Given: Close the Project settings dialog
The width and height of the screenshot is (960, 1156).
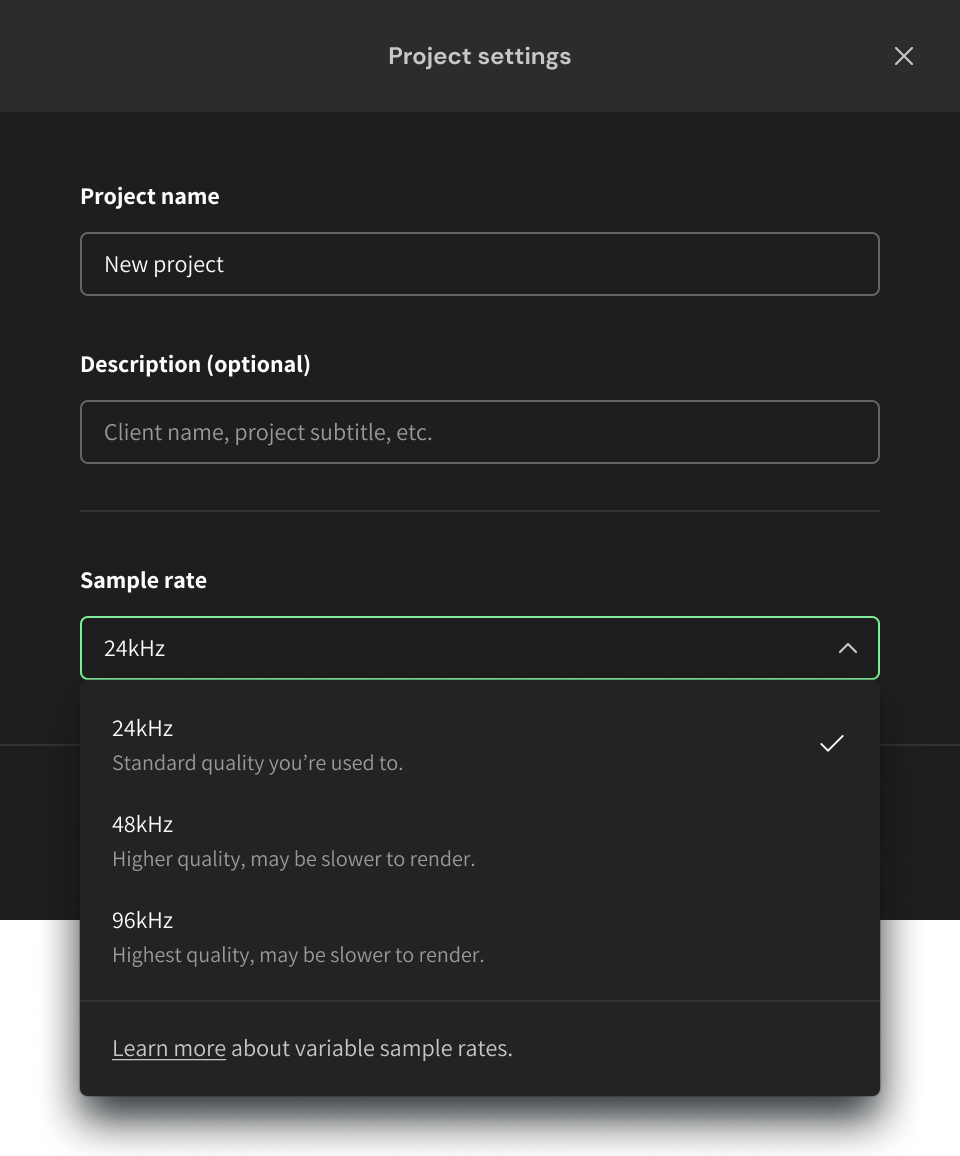Looking at the screenshot, I should coord(903,56).
